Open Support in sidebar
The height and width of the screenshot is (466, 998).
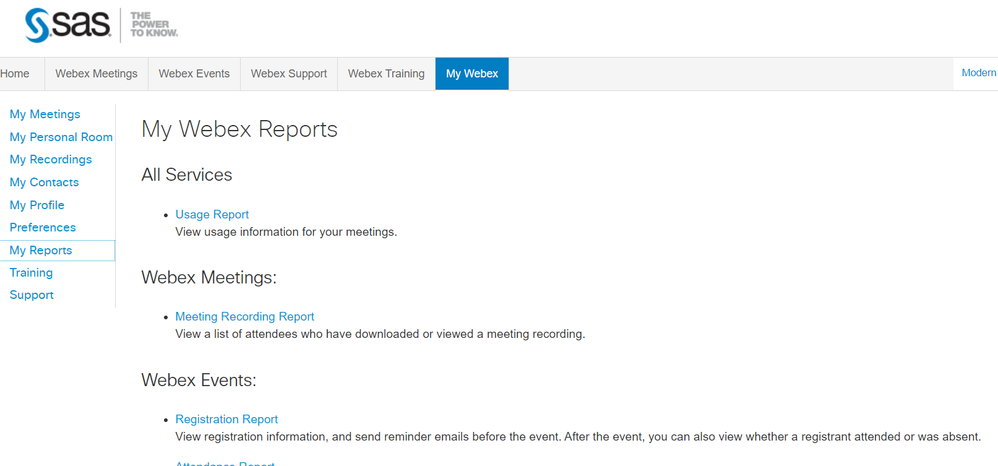[x=32, y=295]
